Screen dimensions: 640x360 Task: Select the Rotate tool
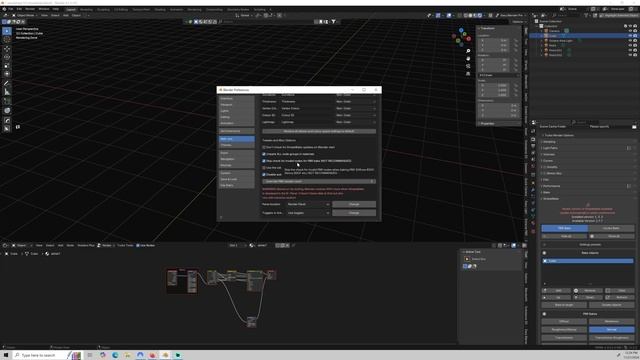pos(7,57)
